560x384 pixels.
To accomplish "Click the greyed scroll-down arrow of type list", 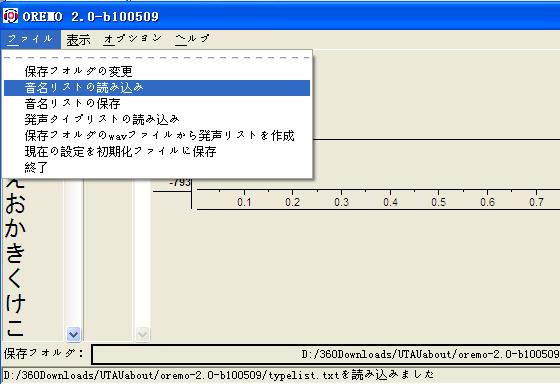I will (142, 334).
